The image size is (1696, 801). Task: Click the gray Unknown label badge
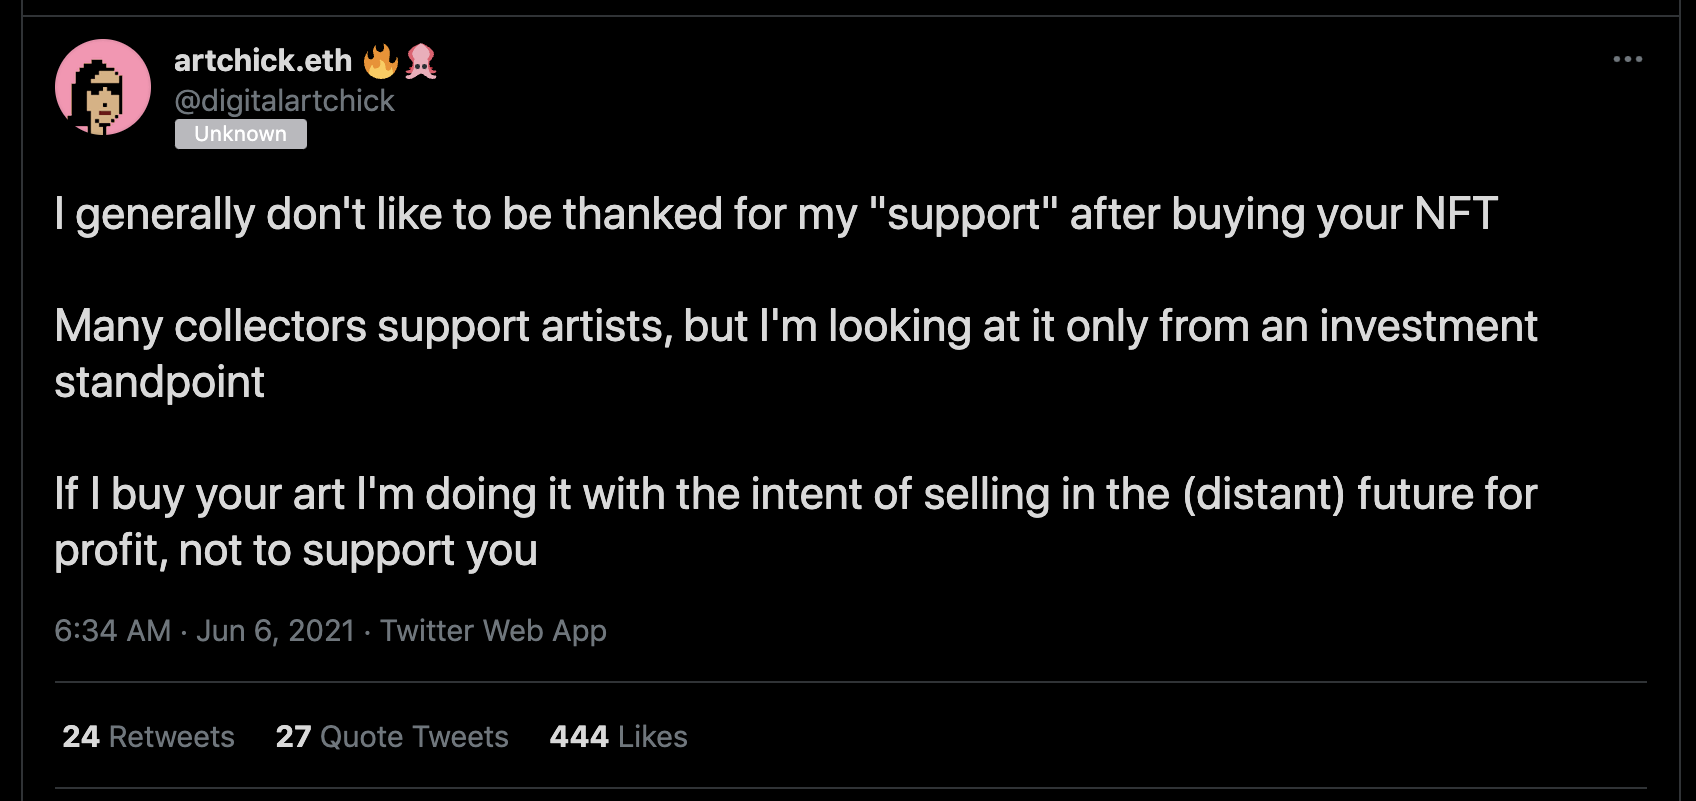[x=240, y=134]
